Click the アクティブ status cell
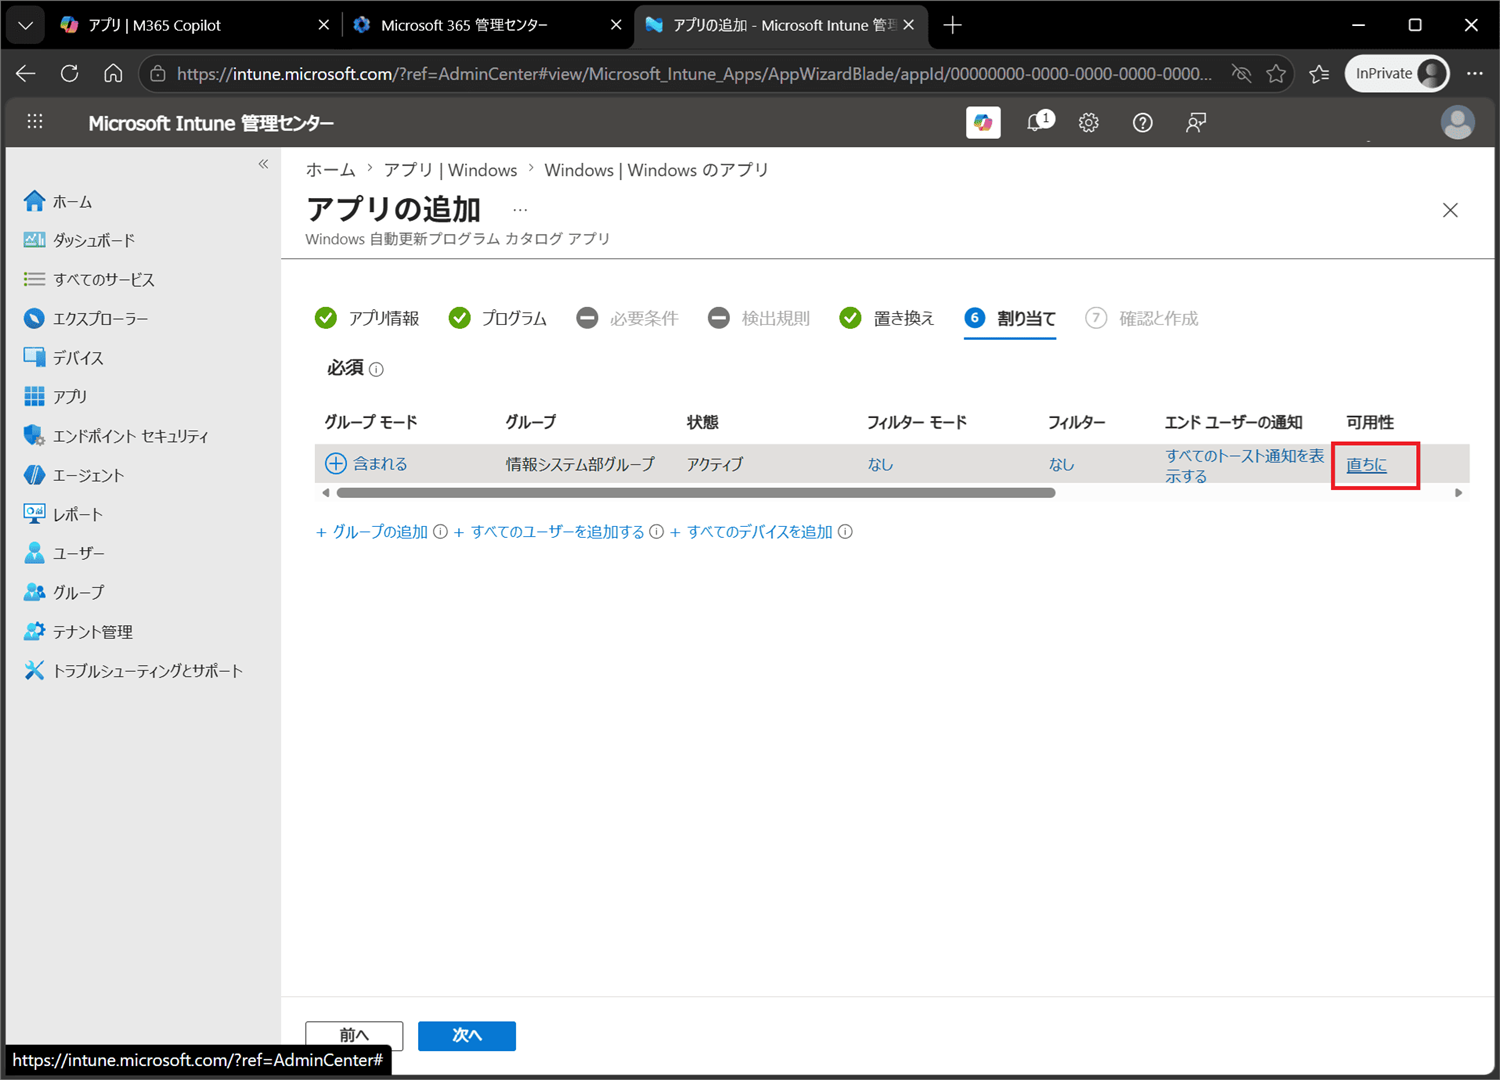Viewport: 1500px width, 1080px height. pos(715,464)
